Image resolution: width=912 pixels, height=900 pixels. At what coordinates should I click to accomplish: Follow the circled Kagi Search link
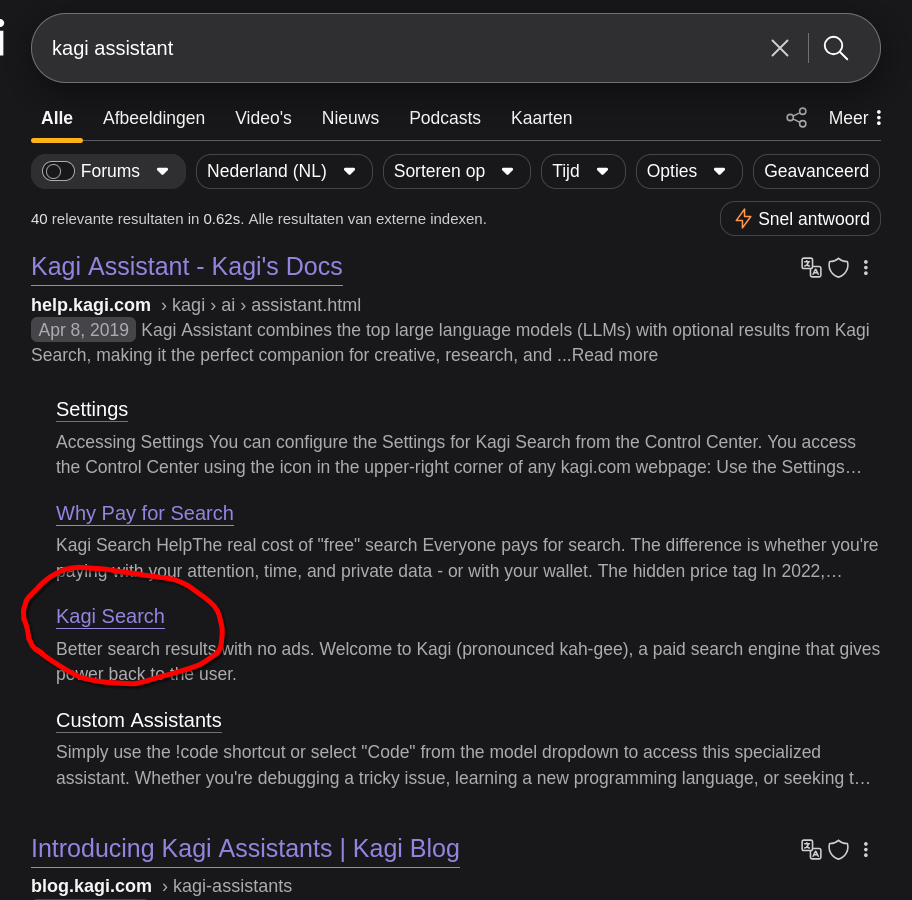pos(110,616)
